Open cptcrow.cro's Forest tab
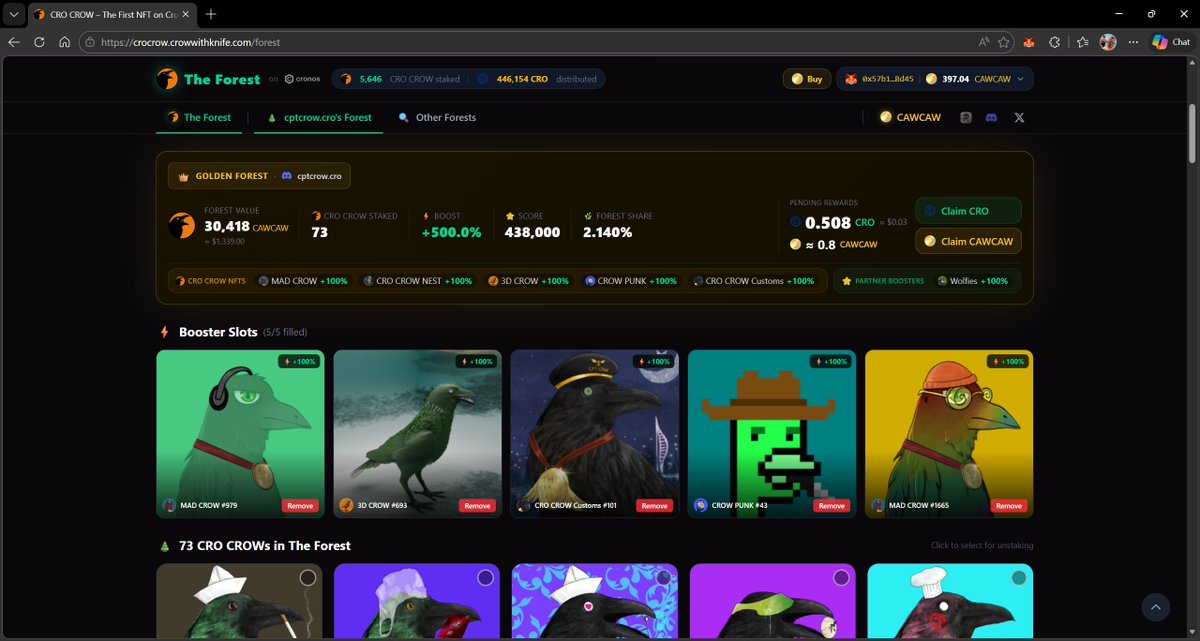 pyautogui.click(x=320, y=117)
